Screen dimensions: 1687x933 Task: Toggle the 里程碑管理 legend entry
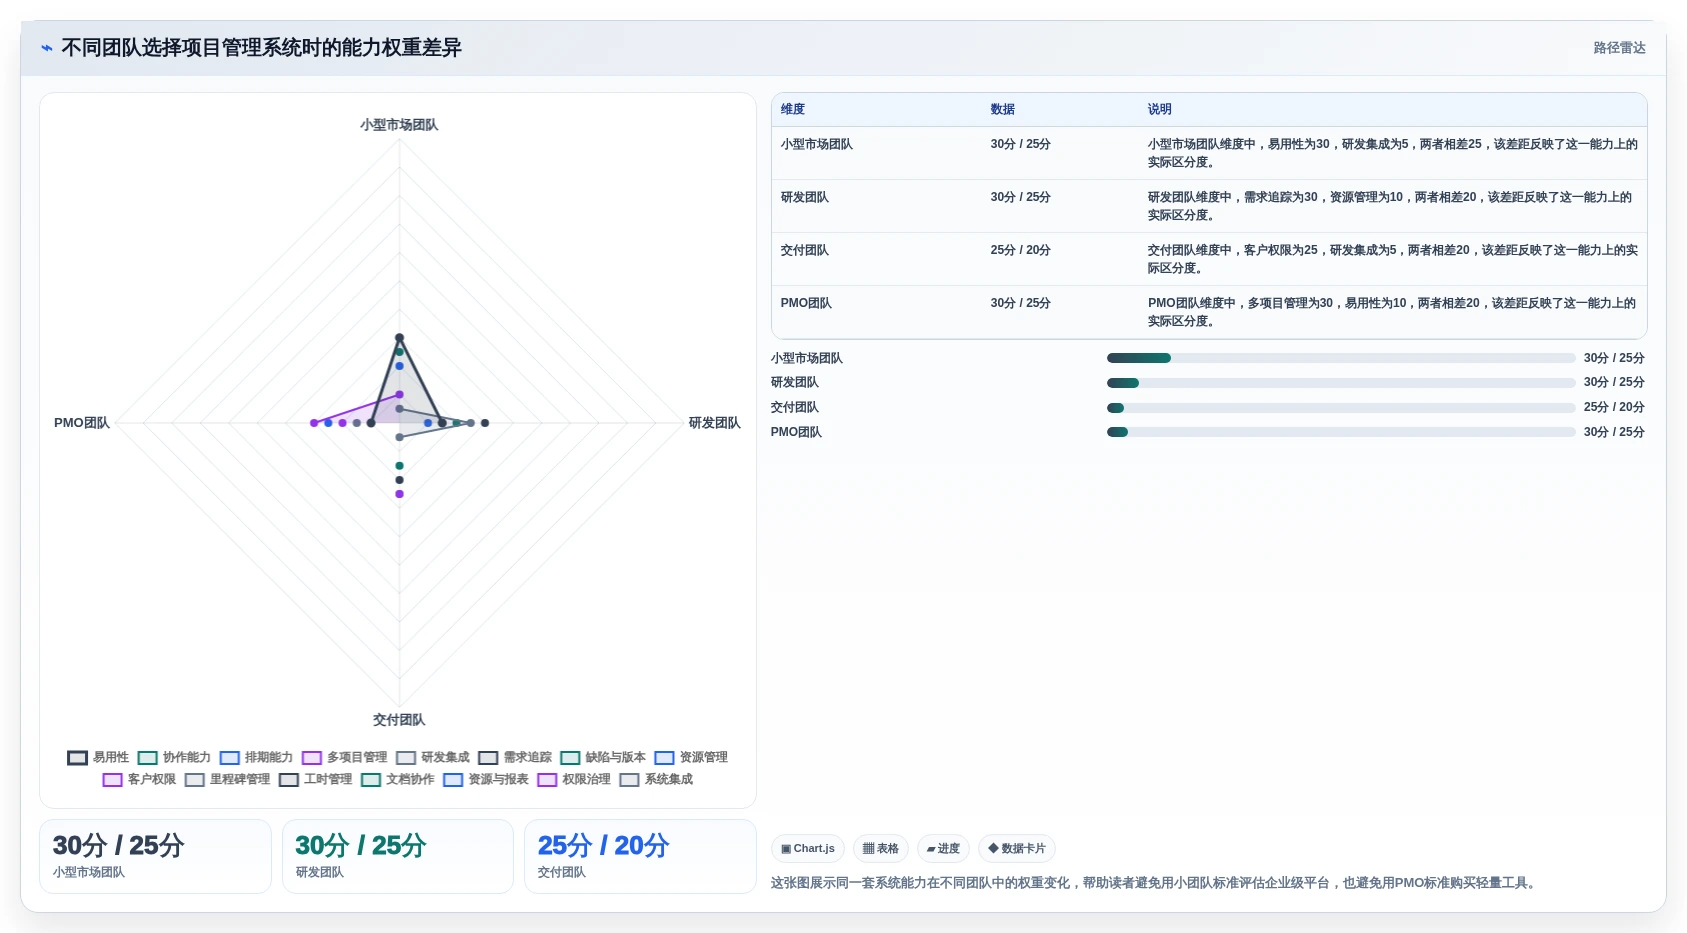pos(227,779)
